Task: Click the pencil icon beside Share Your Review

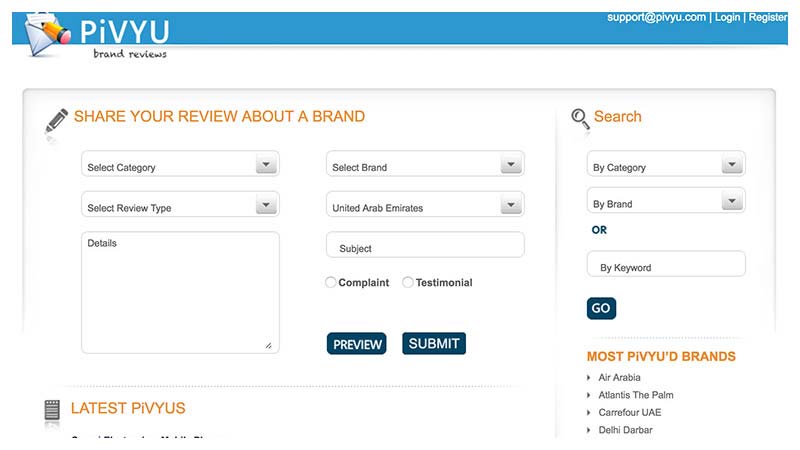Action: (x=56, y=121)
